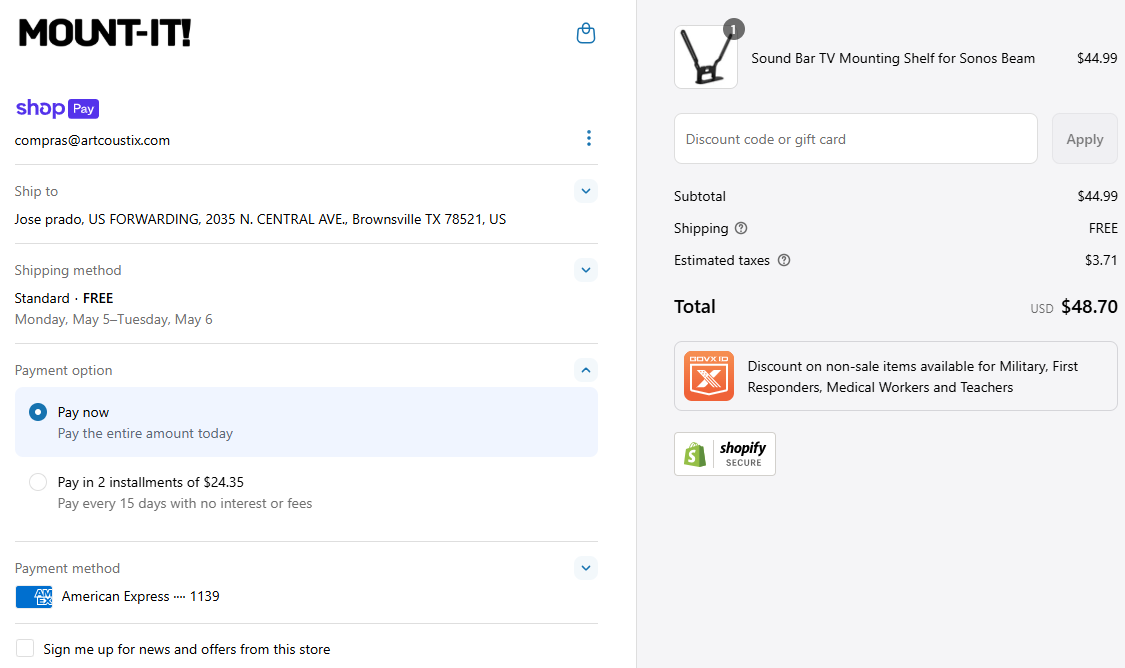Screen dimensions: 1125x668
Task: Click the American Express card icon
Action: (x=34, y=596)
